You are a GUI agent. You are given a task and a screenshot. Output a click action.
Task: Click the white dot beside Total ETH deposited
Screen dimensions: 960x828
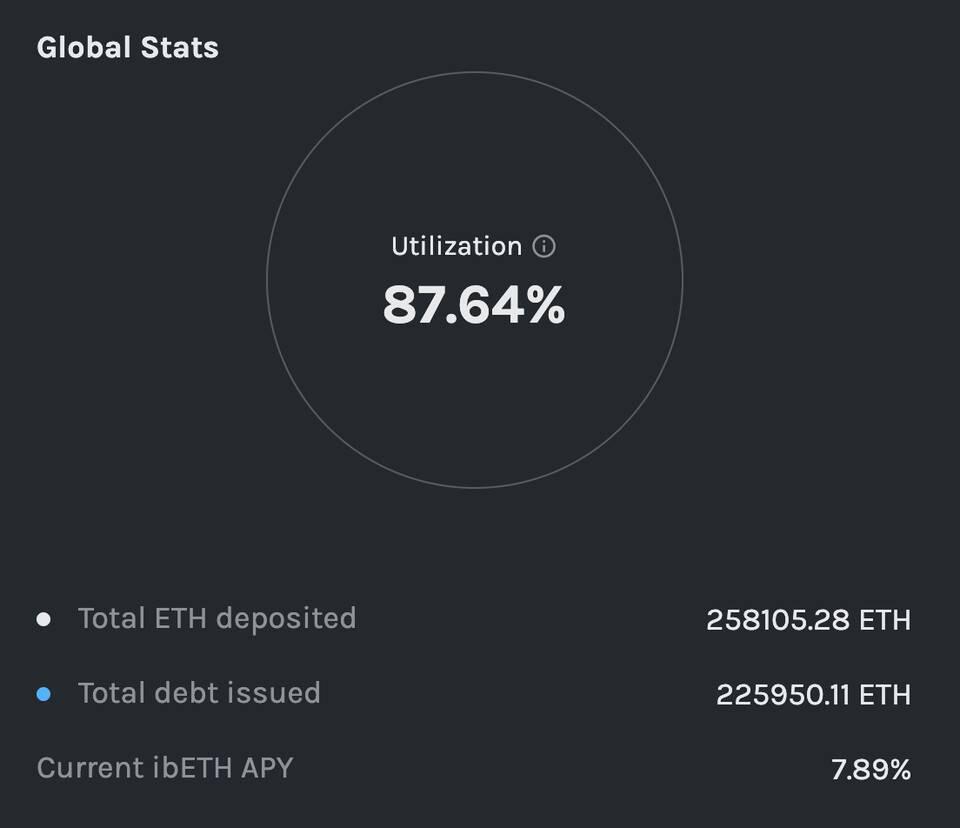coord(43,619)
